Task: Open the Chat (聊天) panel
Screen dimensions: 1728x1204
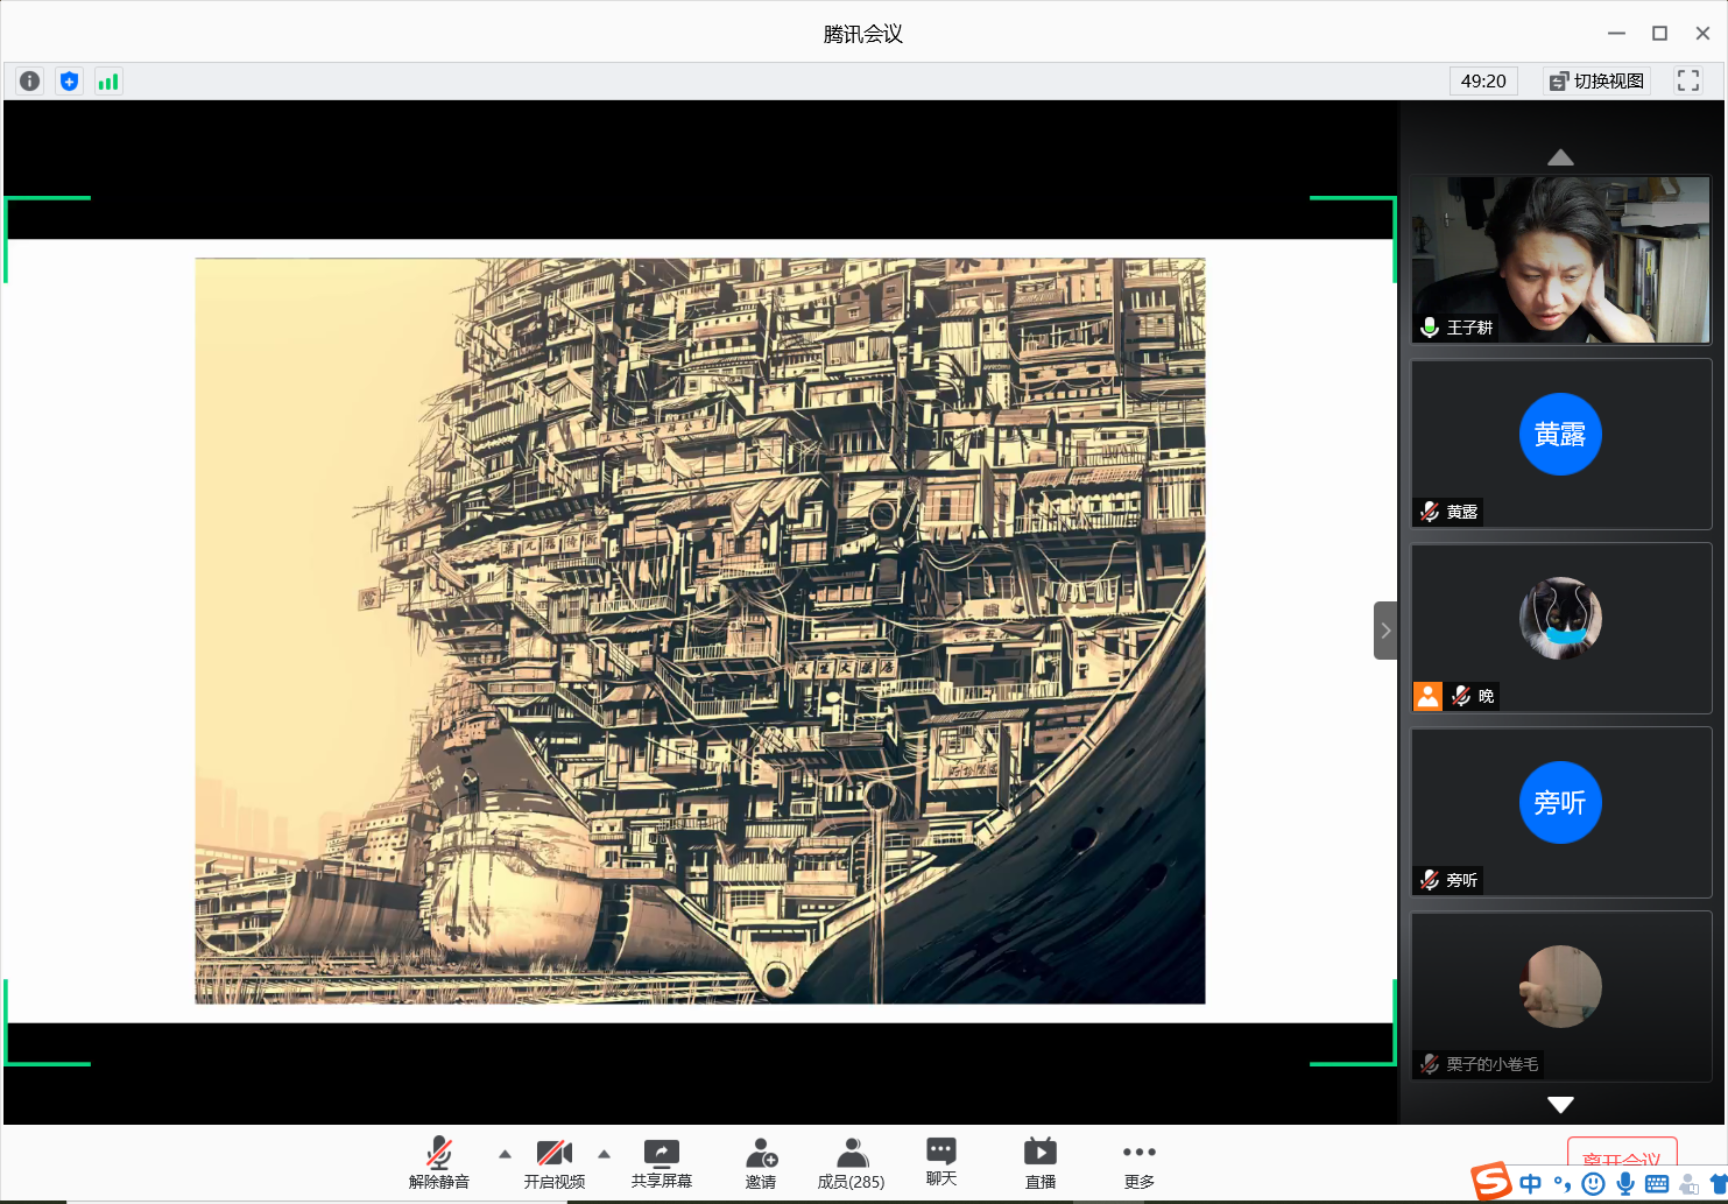Action: [941, 1162]
